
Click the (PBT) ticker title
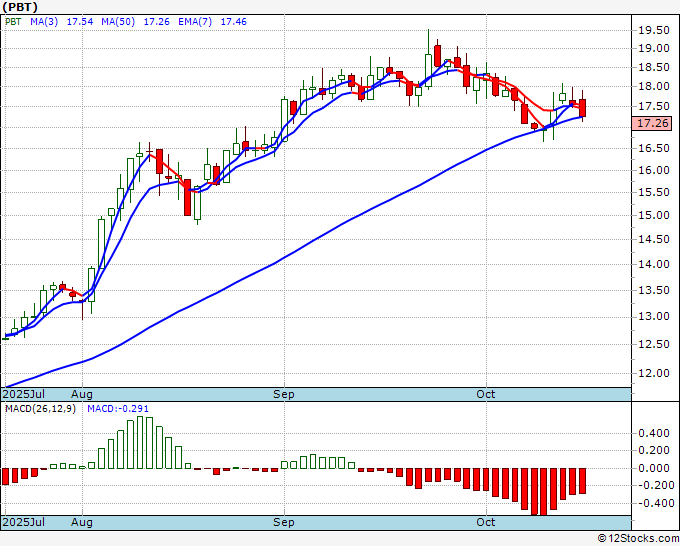tap(20, 7)
